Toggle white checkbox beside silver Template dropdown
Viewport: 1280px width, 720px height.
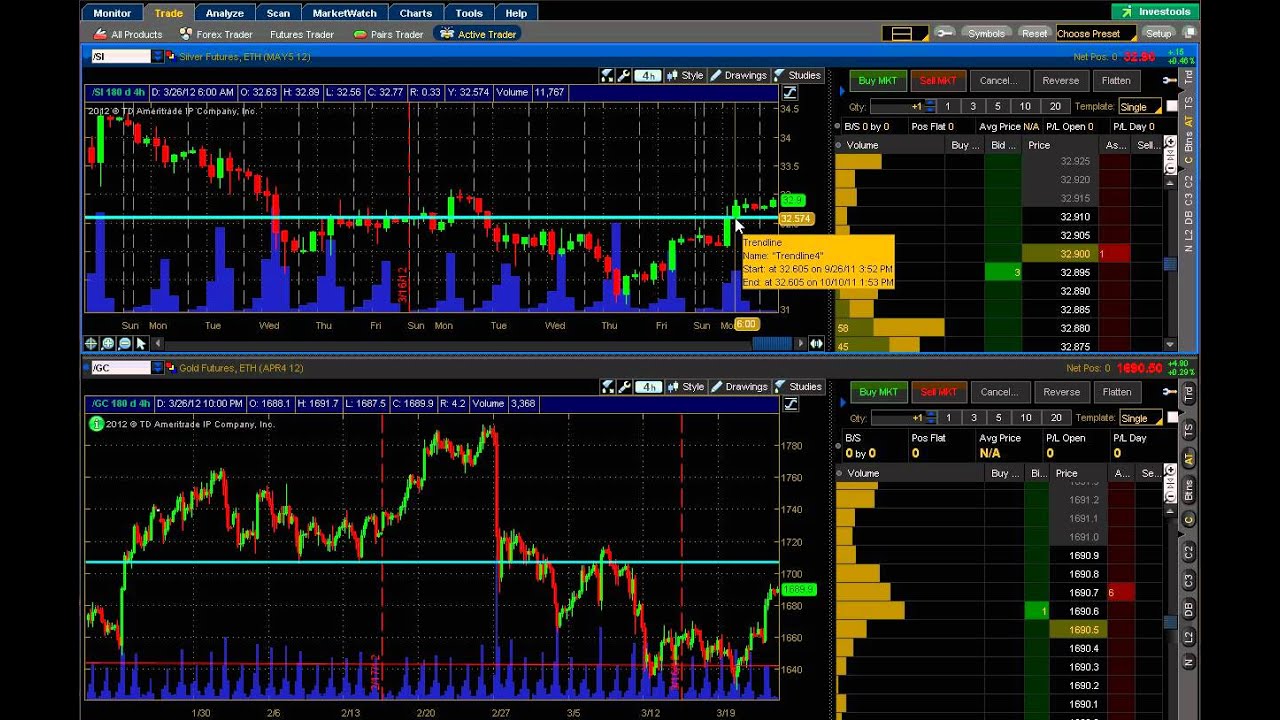click(x=1172, y=106)
